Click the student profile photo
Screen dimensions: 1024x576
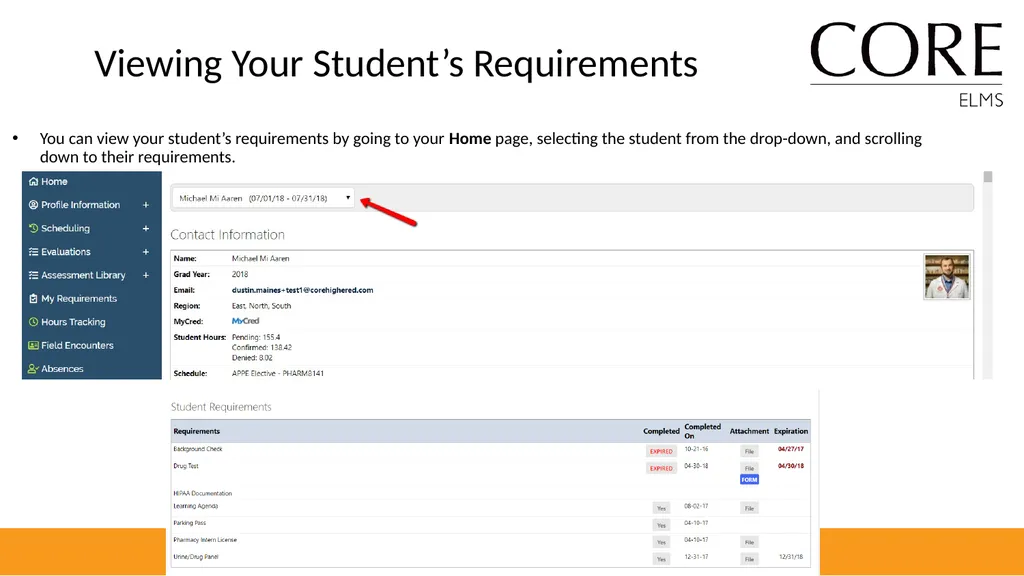[946, 277]
